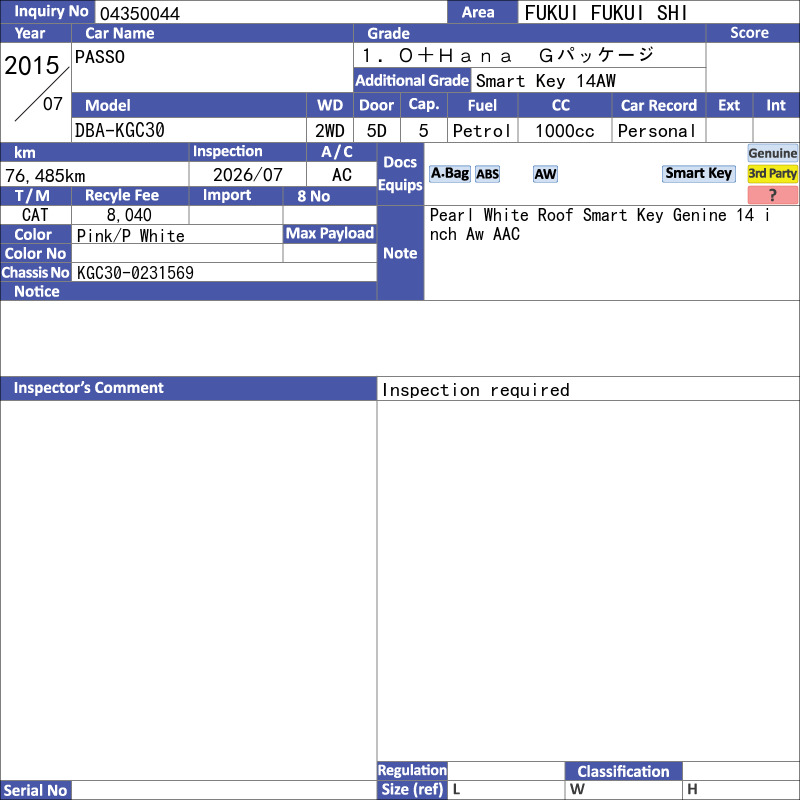Click the Additional Grade label
The width and height of the screenshot is (800, 800).
tap(412, 81)
